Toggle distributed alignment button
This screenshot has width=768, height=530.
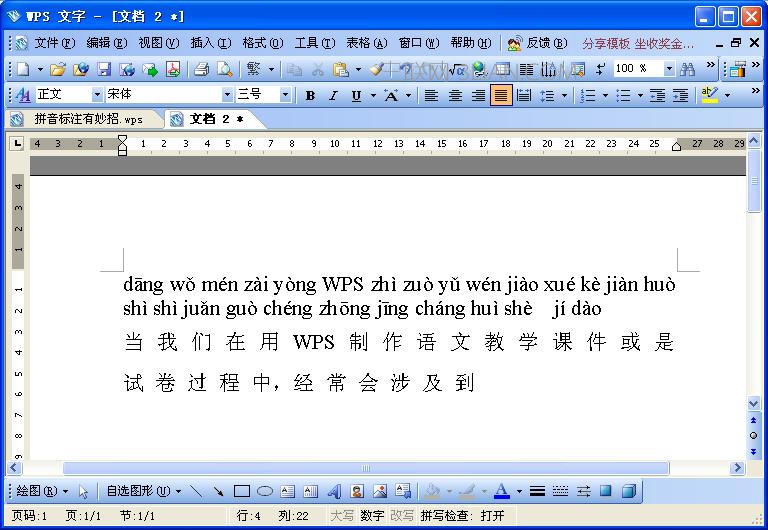(x=524, y=95)
